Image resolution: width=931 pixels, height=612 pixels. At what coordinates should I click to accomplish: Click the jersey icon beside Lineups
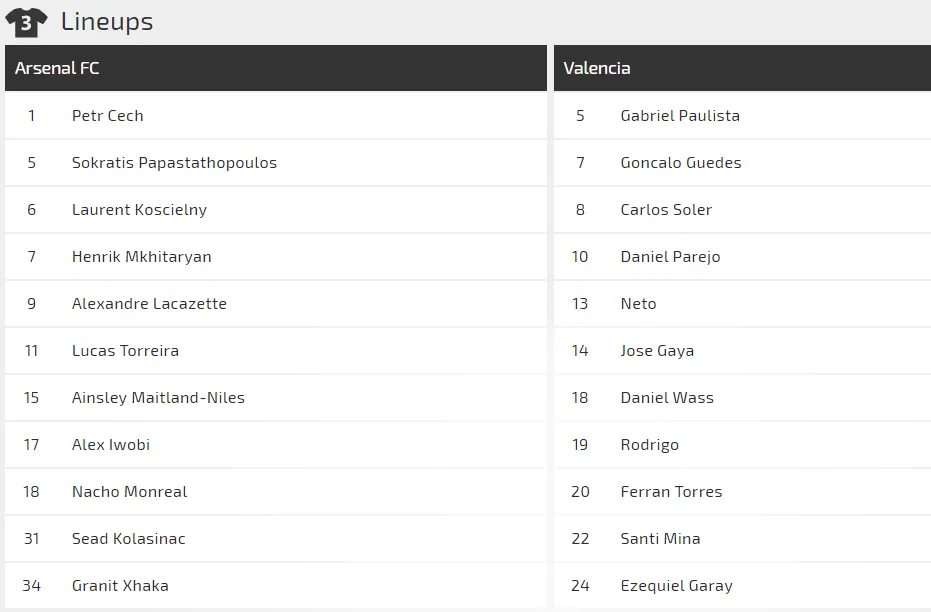(x=26, y=22)
